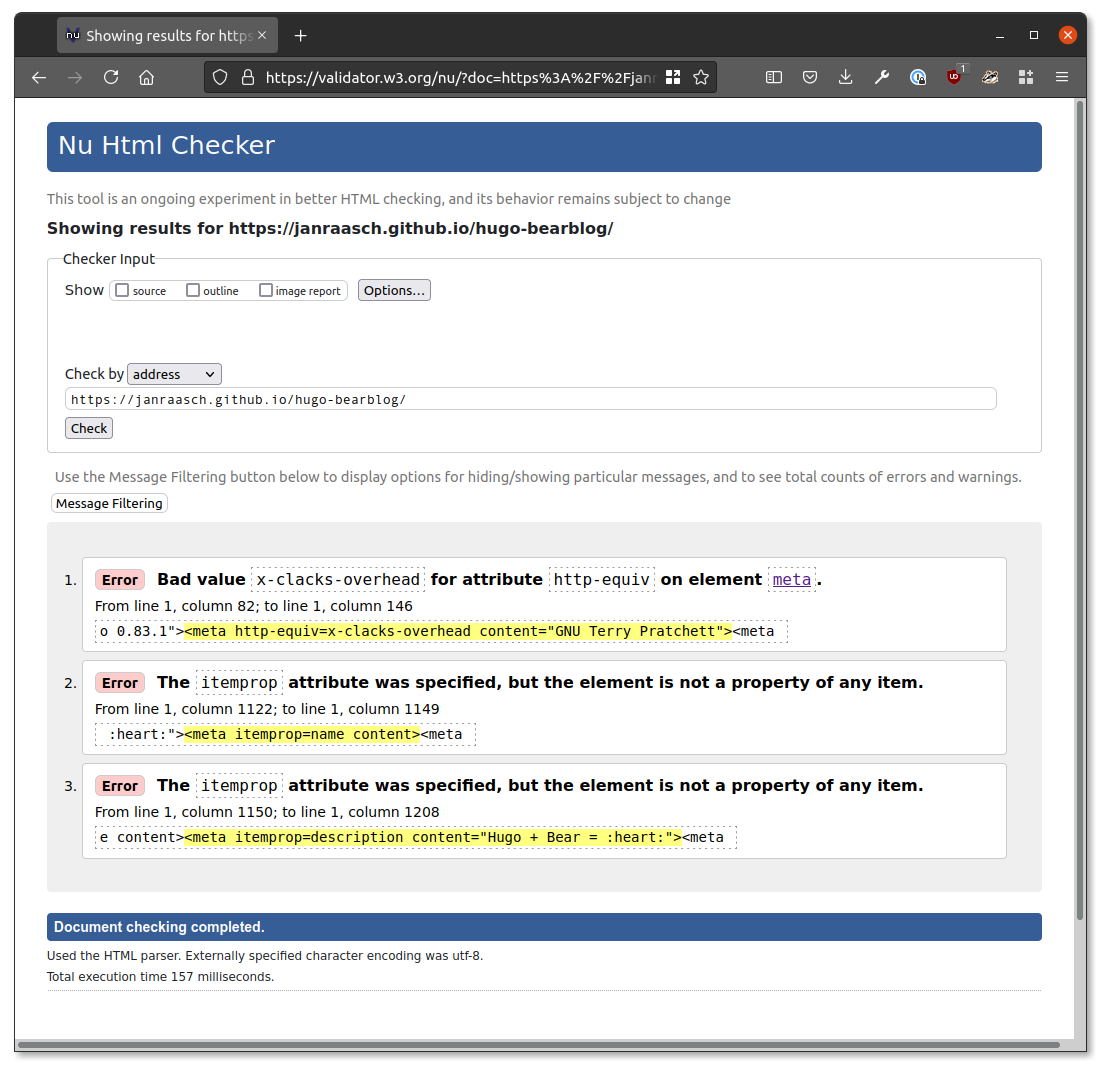Viewport: 1105px width, 1070px height.
Task: Enable the outline checkbox
Action: 191,290
